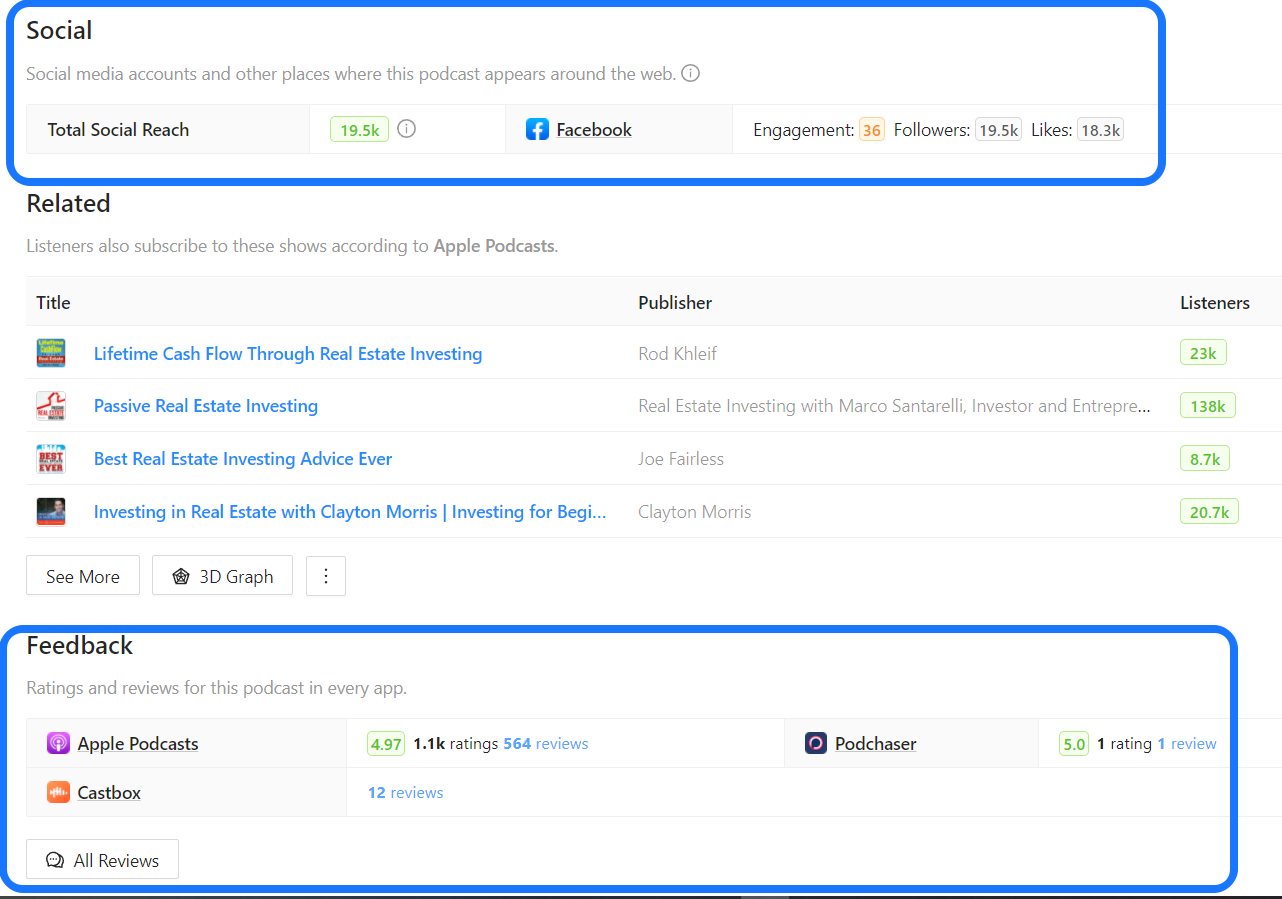
Task: Click the Castbox orange icon
Action: click(58, 793)
